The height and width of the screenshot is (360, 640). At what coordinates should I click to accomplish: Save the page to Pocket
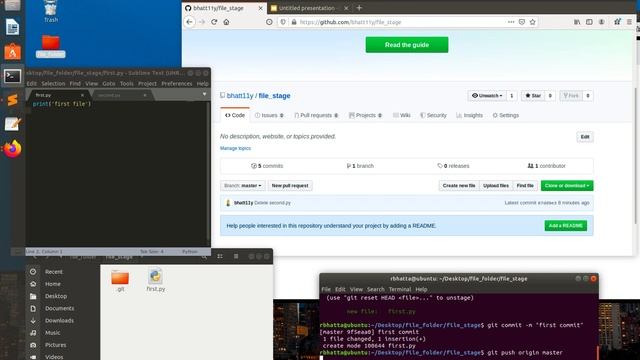522,22
